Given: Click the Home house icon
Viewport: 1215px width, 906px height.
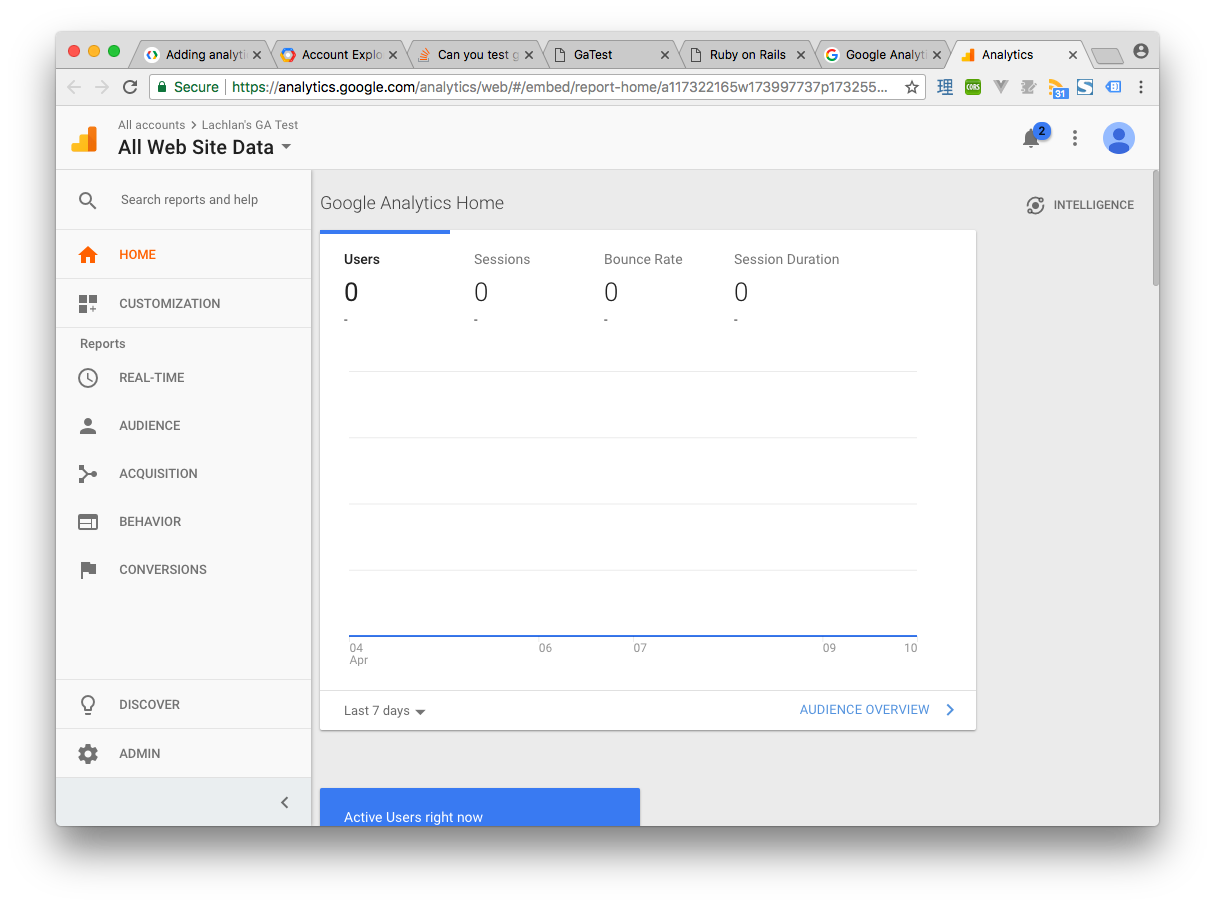Looking at the screenshot, I should click(88, 255).
